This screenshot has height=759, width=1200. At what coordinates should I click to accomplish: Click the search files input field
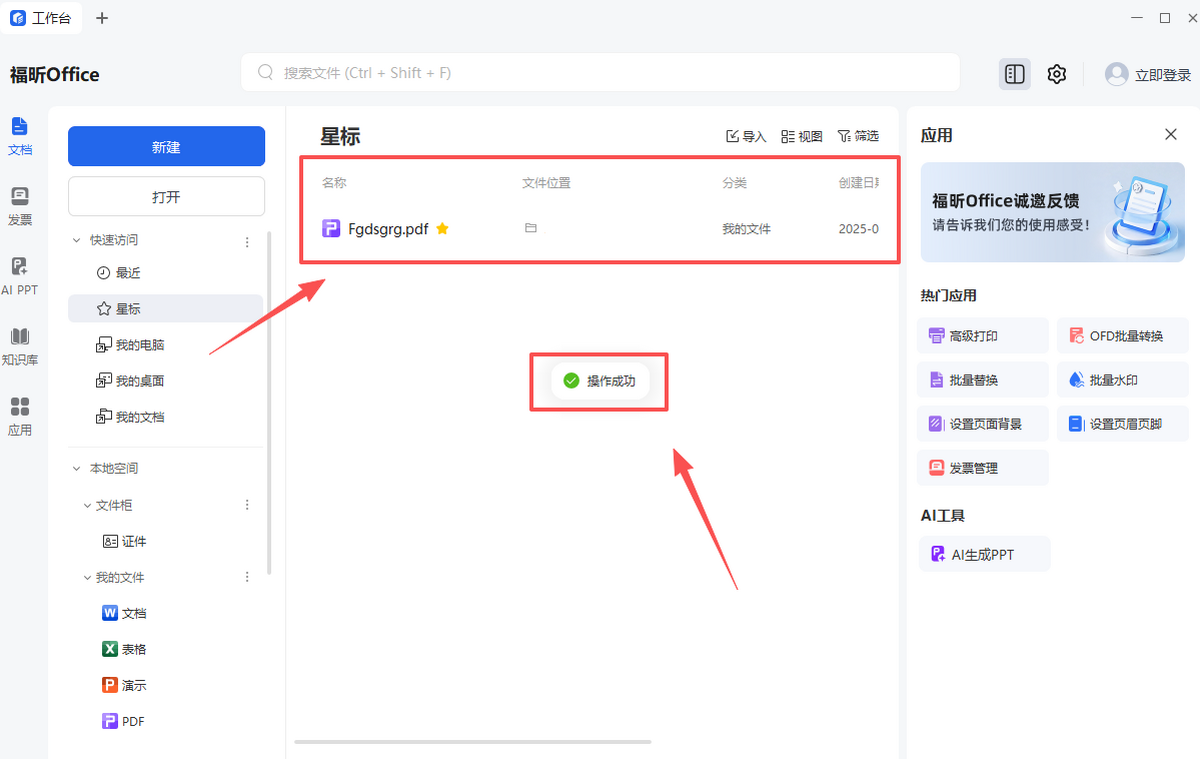coord(600,73)
